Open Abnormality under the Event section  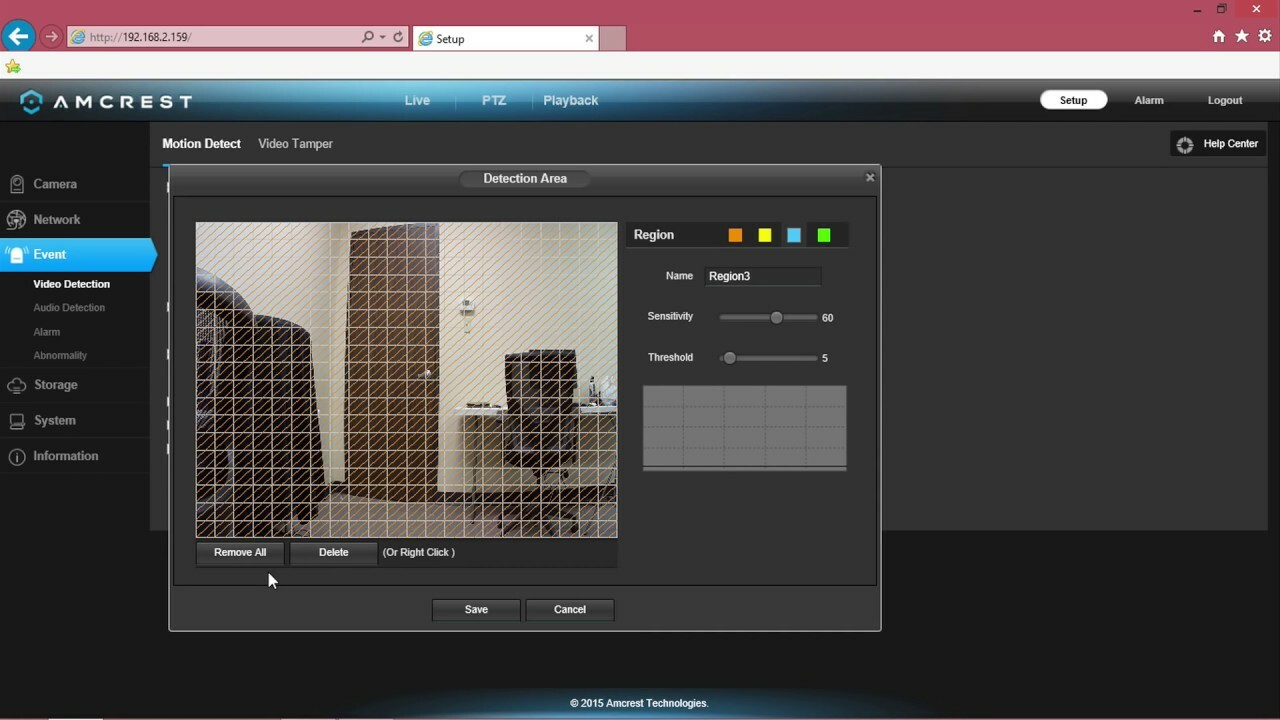[60, 355]
